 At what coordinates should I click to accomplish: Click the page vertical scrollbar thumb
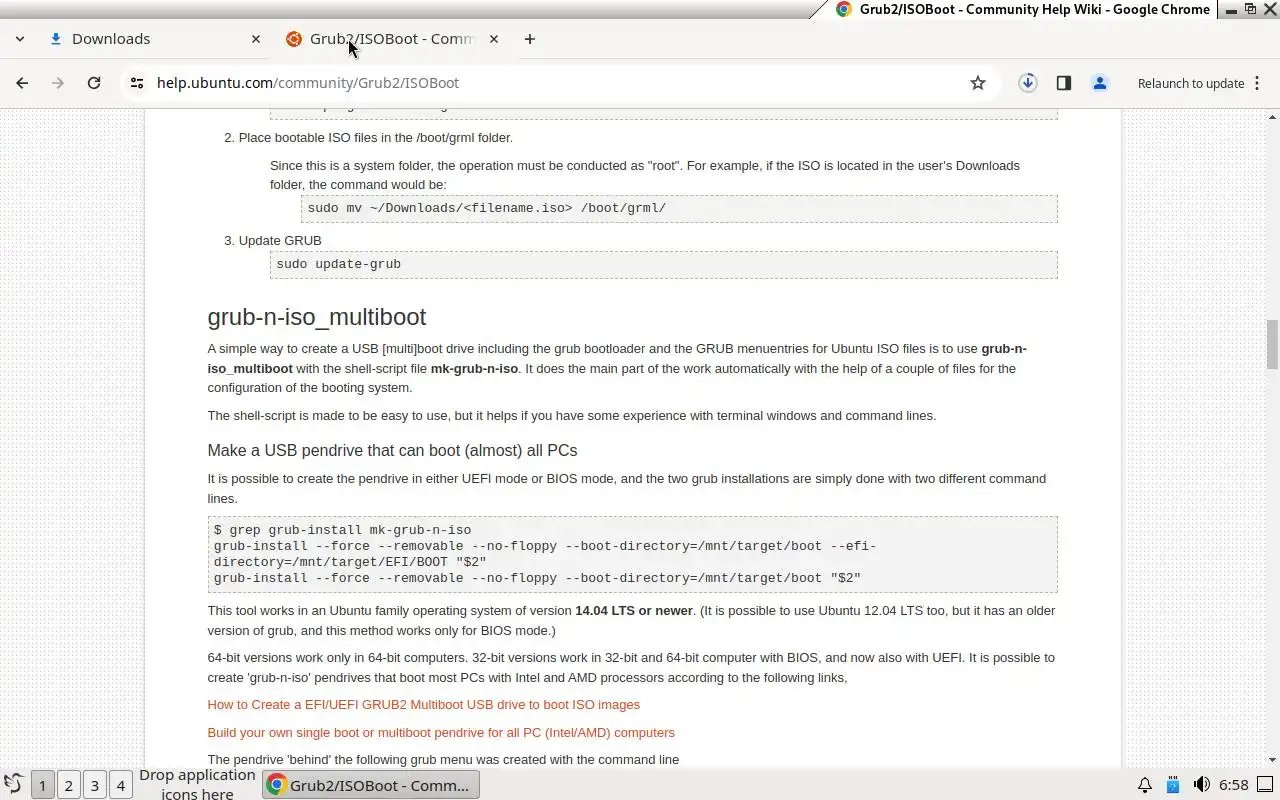1272,344
